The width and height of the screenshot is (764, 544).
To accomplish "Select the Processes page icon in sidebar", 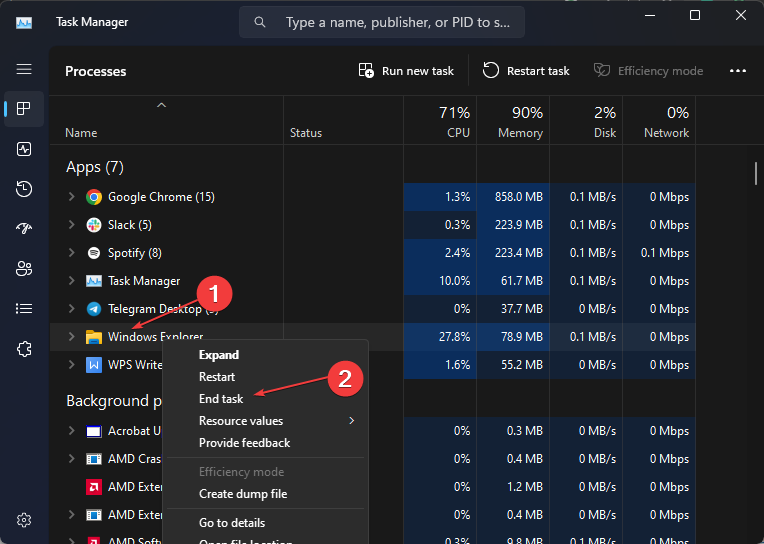I will (24, 108).
